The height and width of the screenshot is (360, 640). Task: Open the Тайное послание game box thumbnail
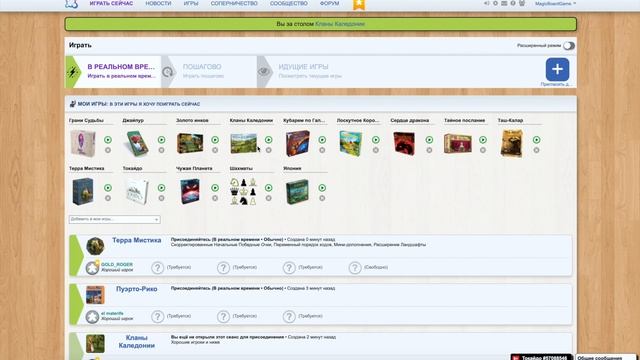[x=458, y=143]
